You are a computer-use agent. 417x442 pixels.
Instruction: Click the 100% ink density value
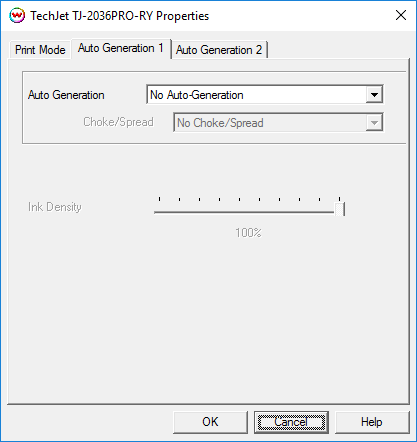[x=248, y=233]
